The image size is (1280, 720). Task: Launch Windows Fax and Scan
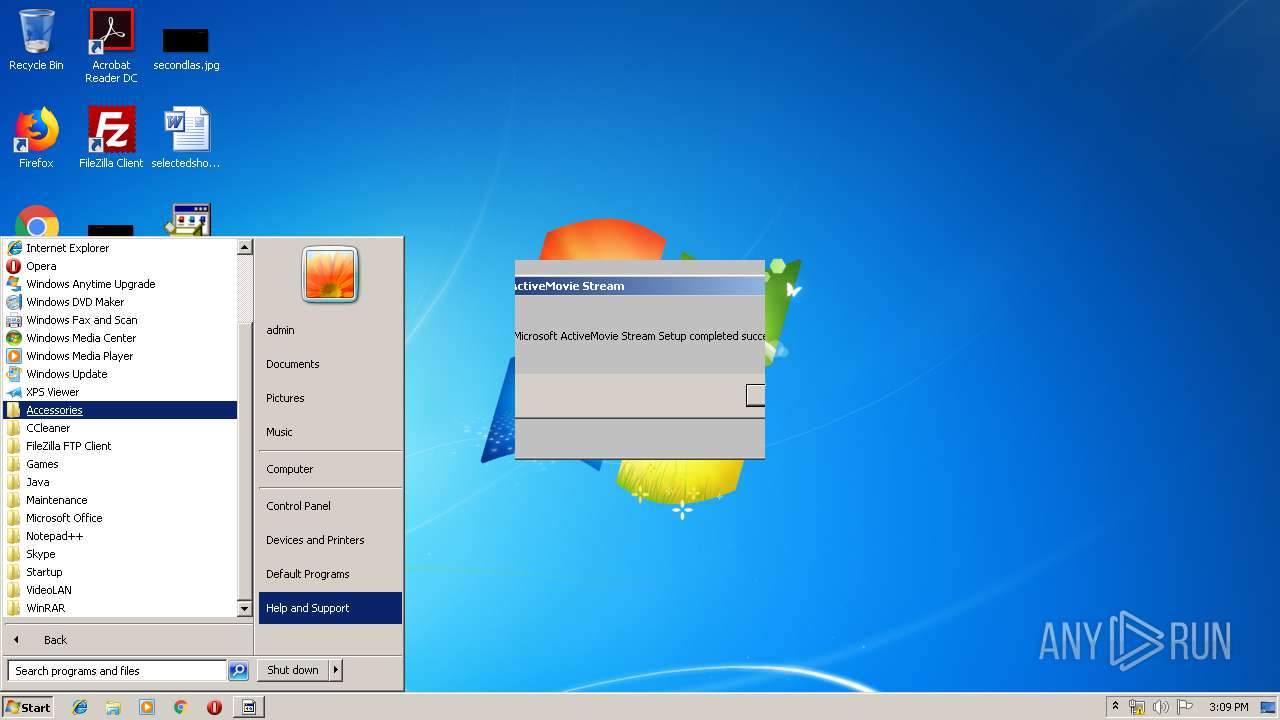(120, 320)
